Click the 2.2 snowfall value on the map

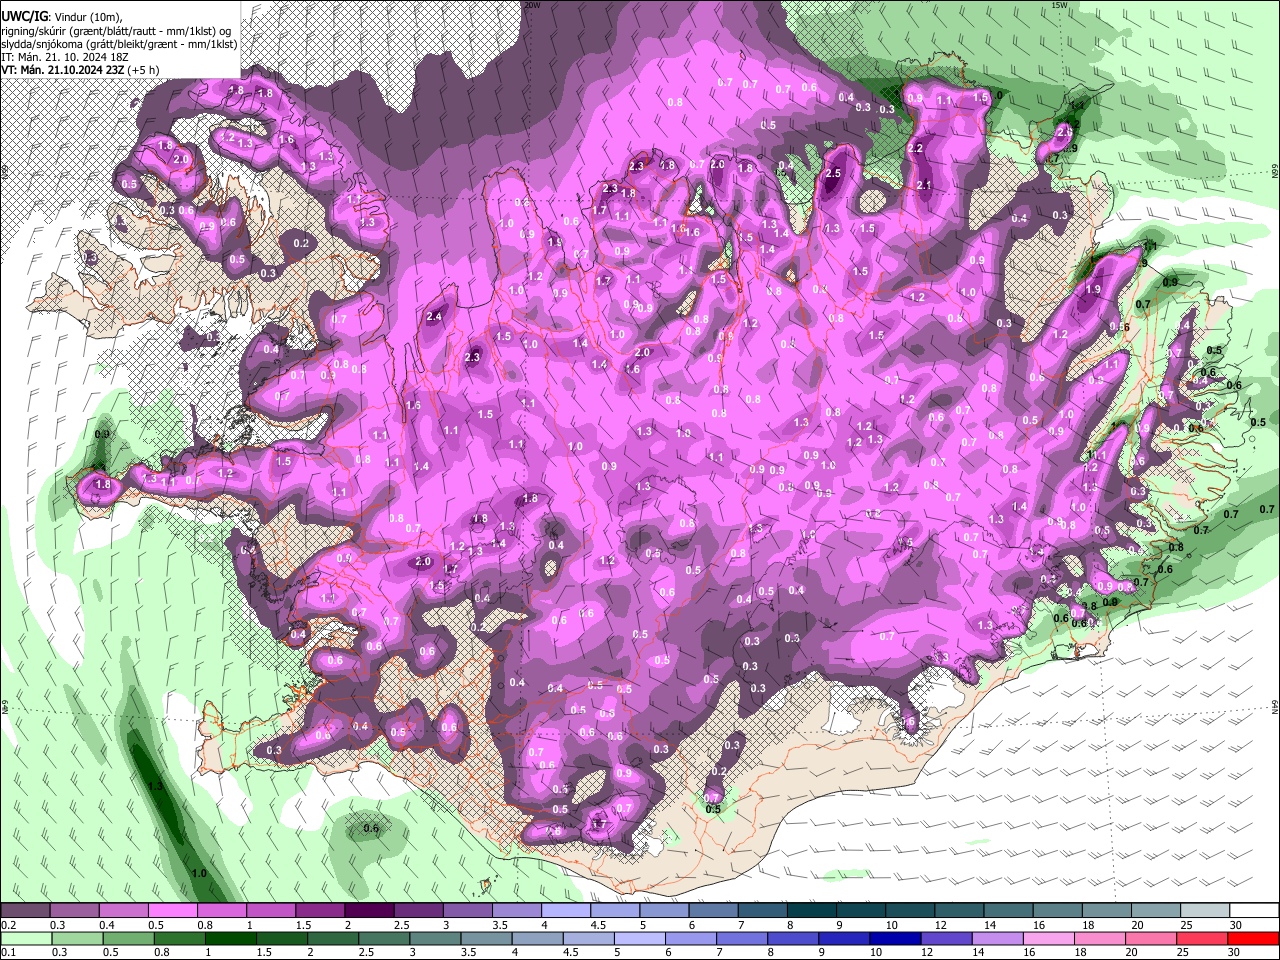(915, 148)
